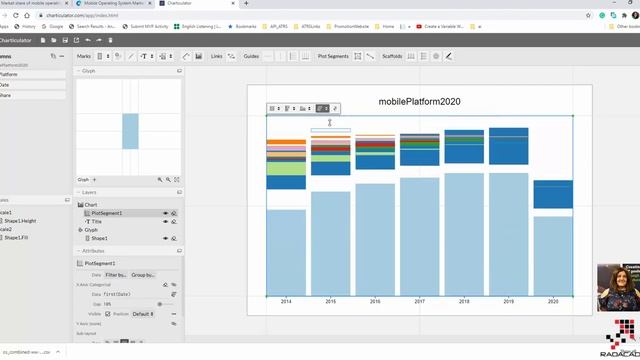Viewport: 640px width, 360px height.
Task: Click the New chart icon in Charticulator header
Action: (x=42, y=40)
